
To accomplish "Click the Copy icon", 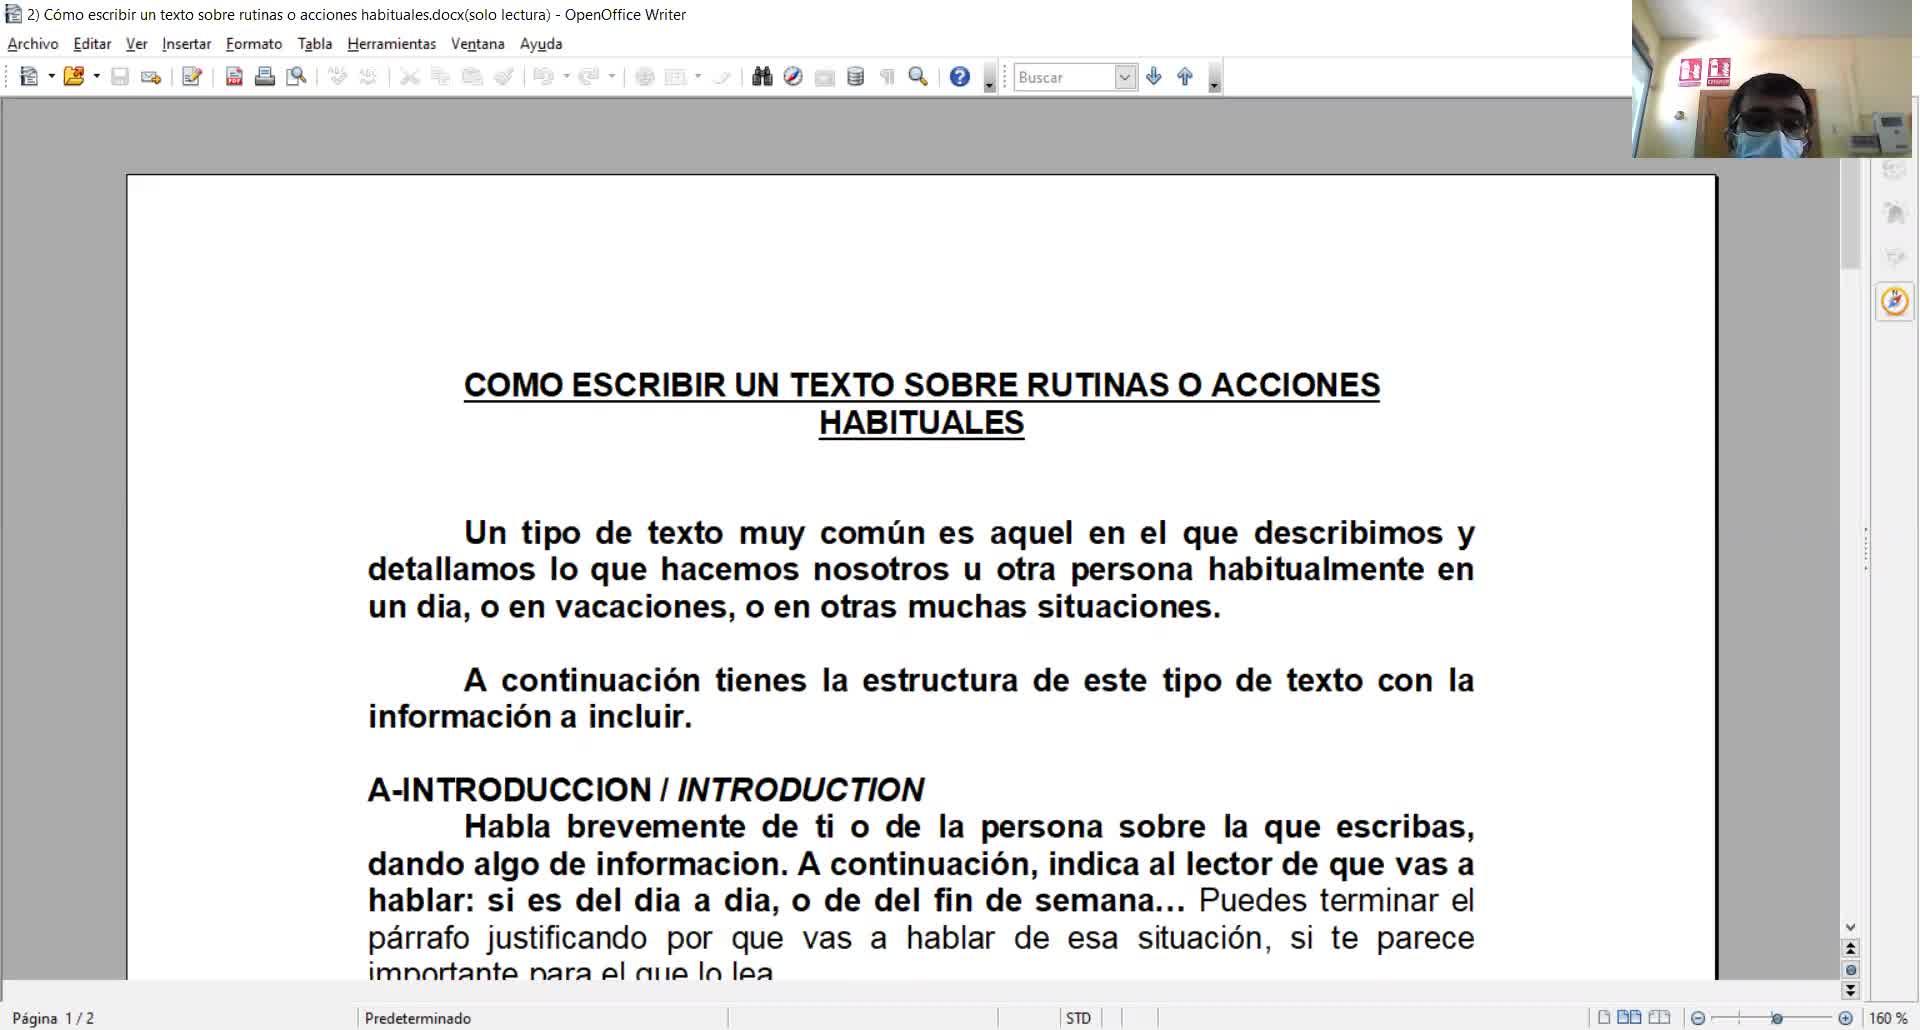I will coord(441,77).
